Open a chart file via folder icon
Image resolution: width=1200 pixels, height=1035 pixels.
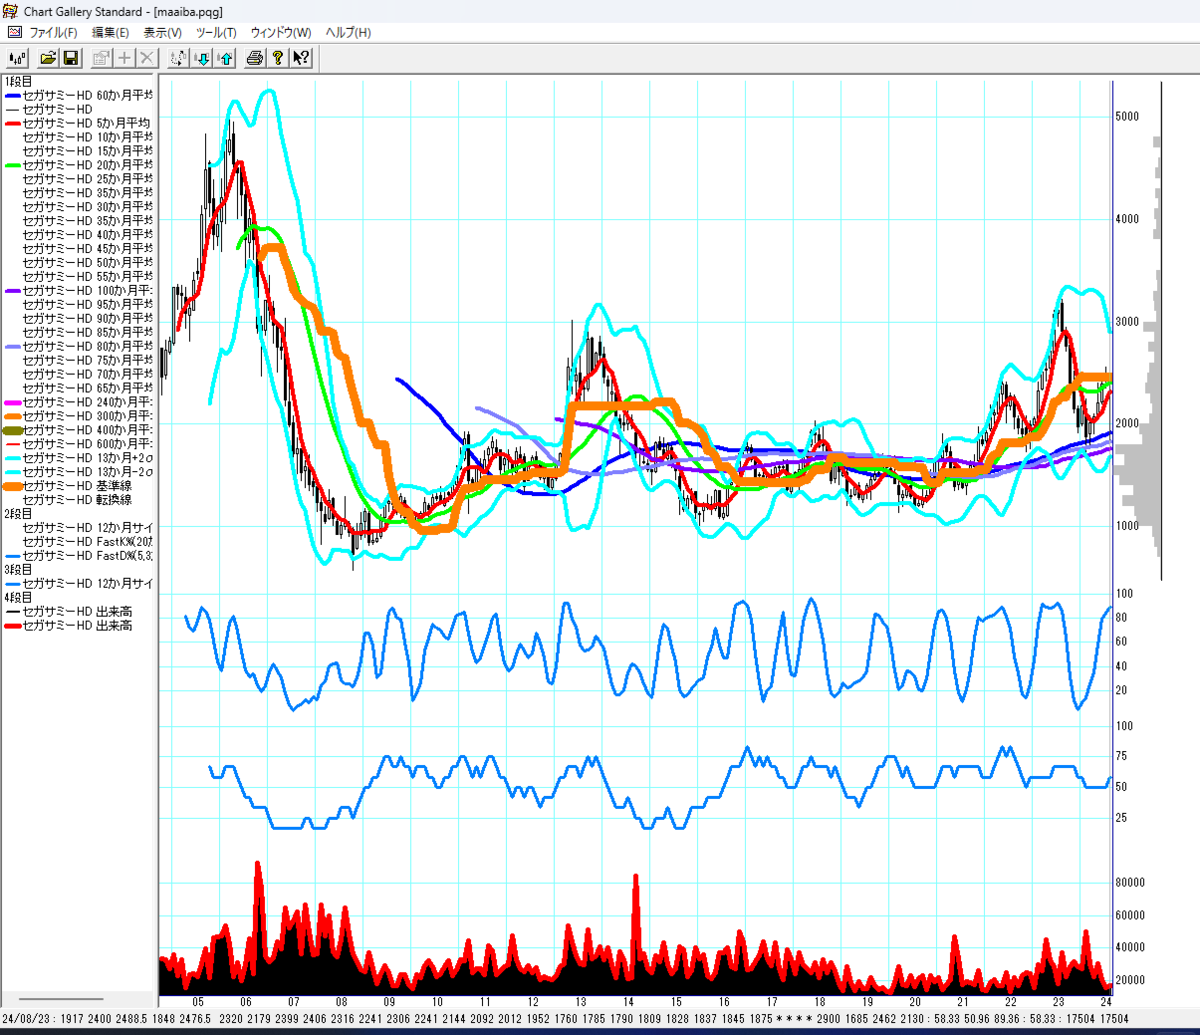(x=48, y=58)
